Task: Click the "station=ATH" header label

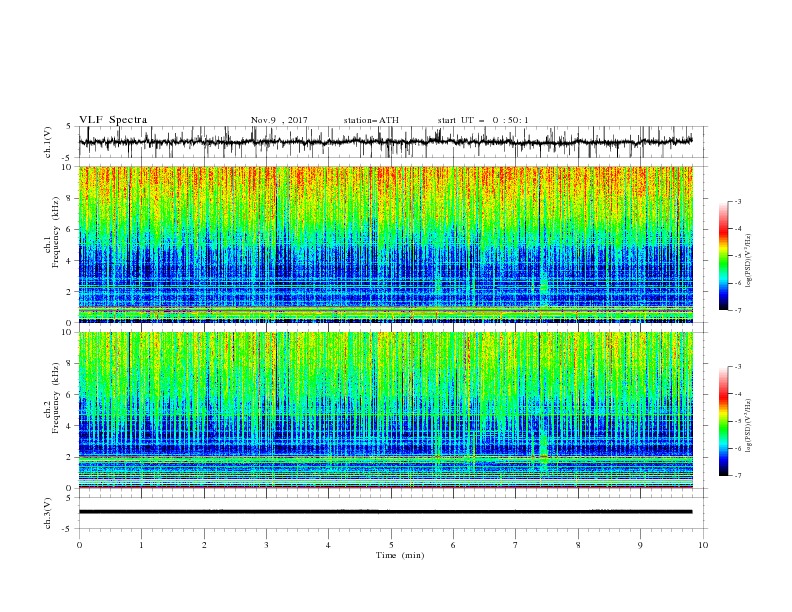Action: [371, 120]
